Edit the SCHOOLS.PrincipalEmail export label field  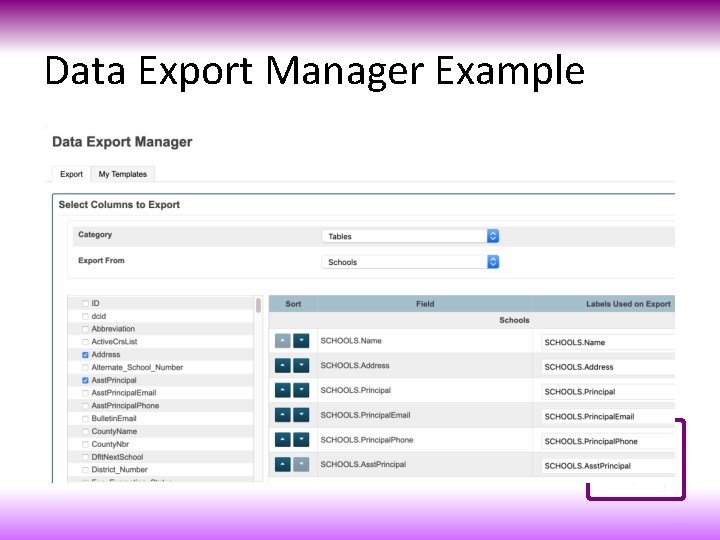[x=608, y=416]
